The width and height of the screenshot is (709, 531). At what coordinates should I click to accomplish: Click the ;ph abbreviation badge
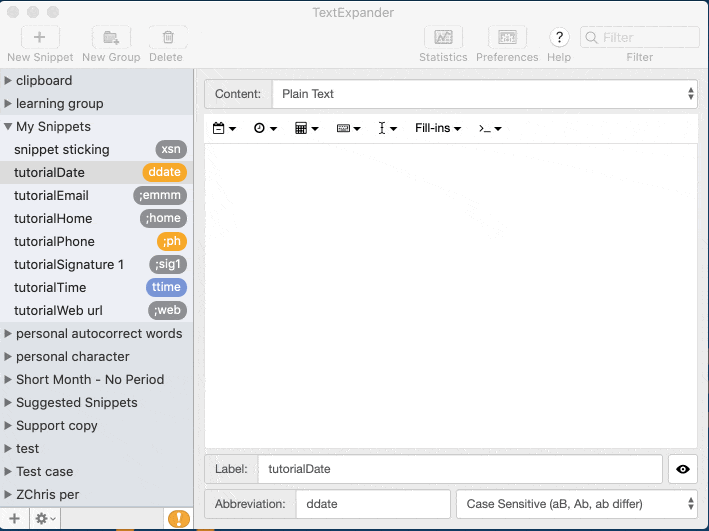[172, 241]
